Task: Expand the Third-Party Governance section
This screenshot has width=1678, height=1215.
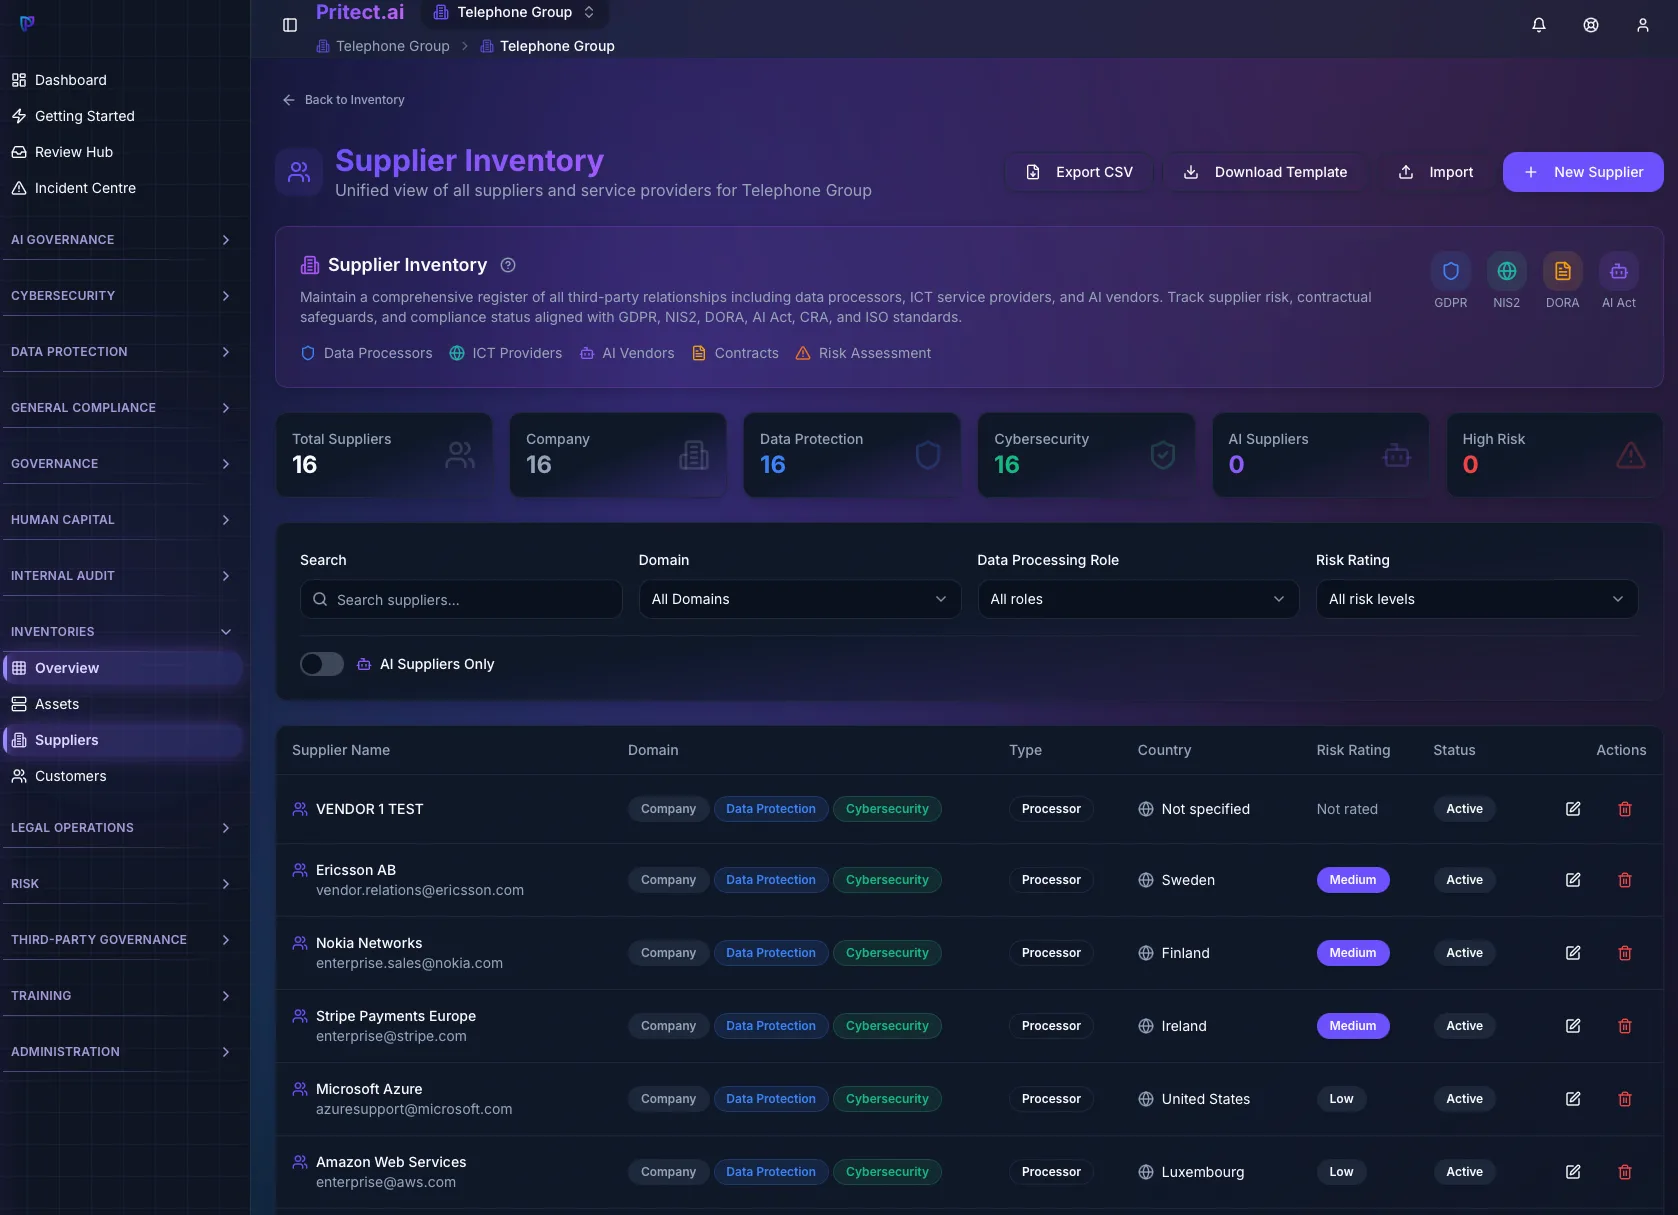Action: tap(120, 940)
